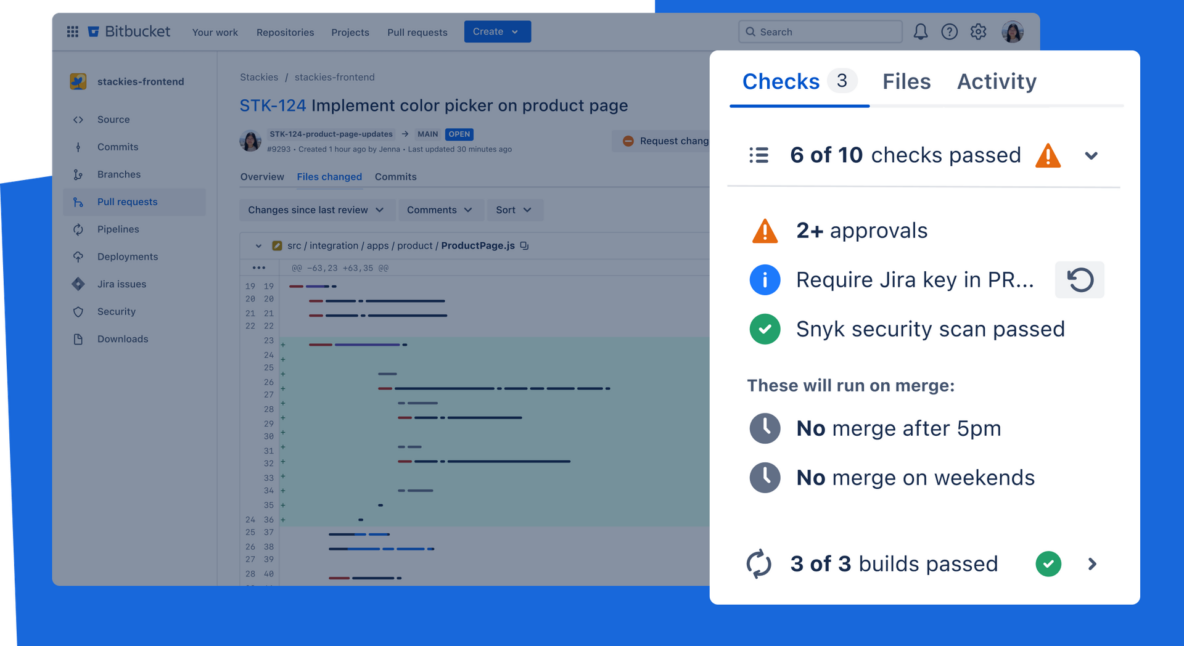This screenshot has height=646, width=1184.
Task: Open the notifications bell
Action: 920,32
